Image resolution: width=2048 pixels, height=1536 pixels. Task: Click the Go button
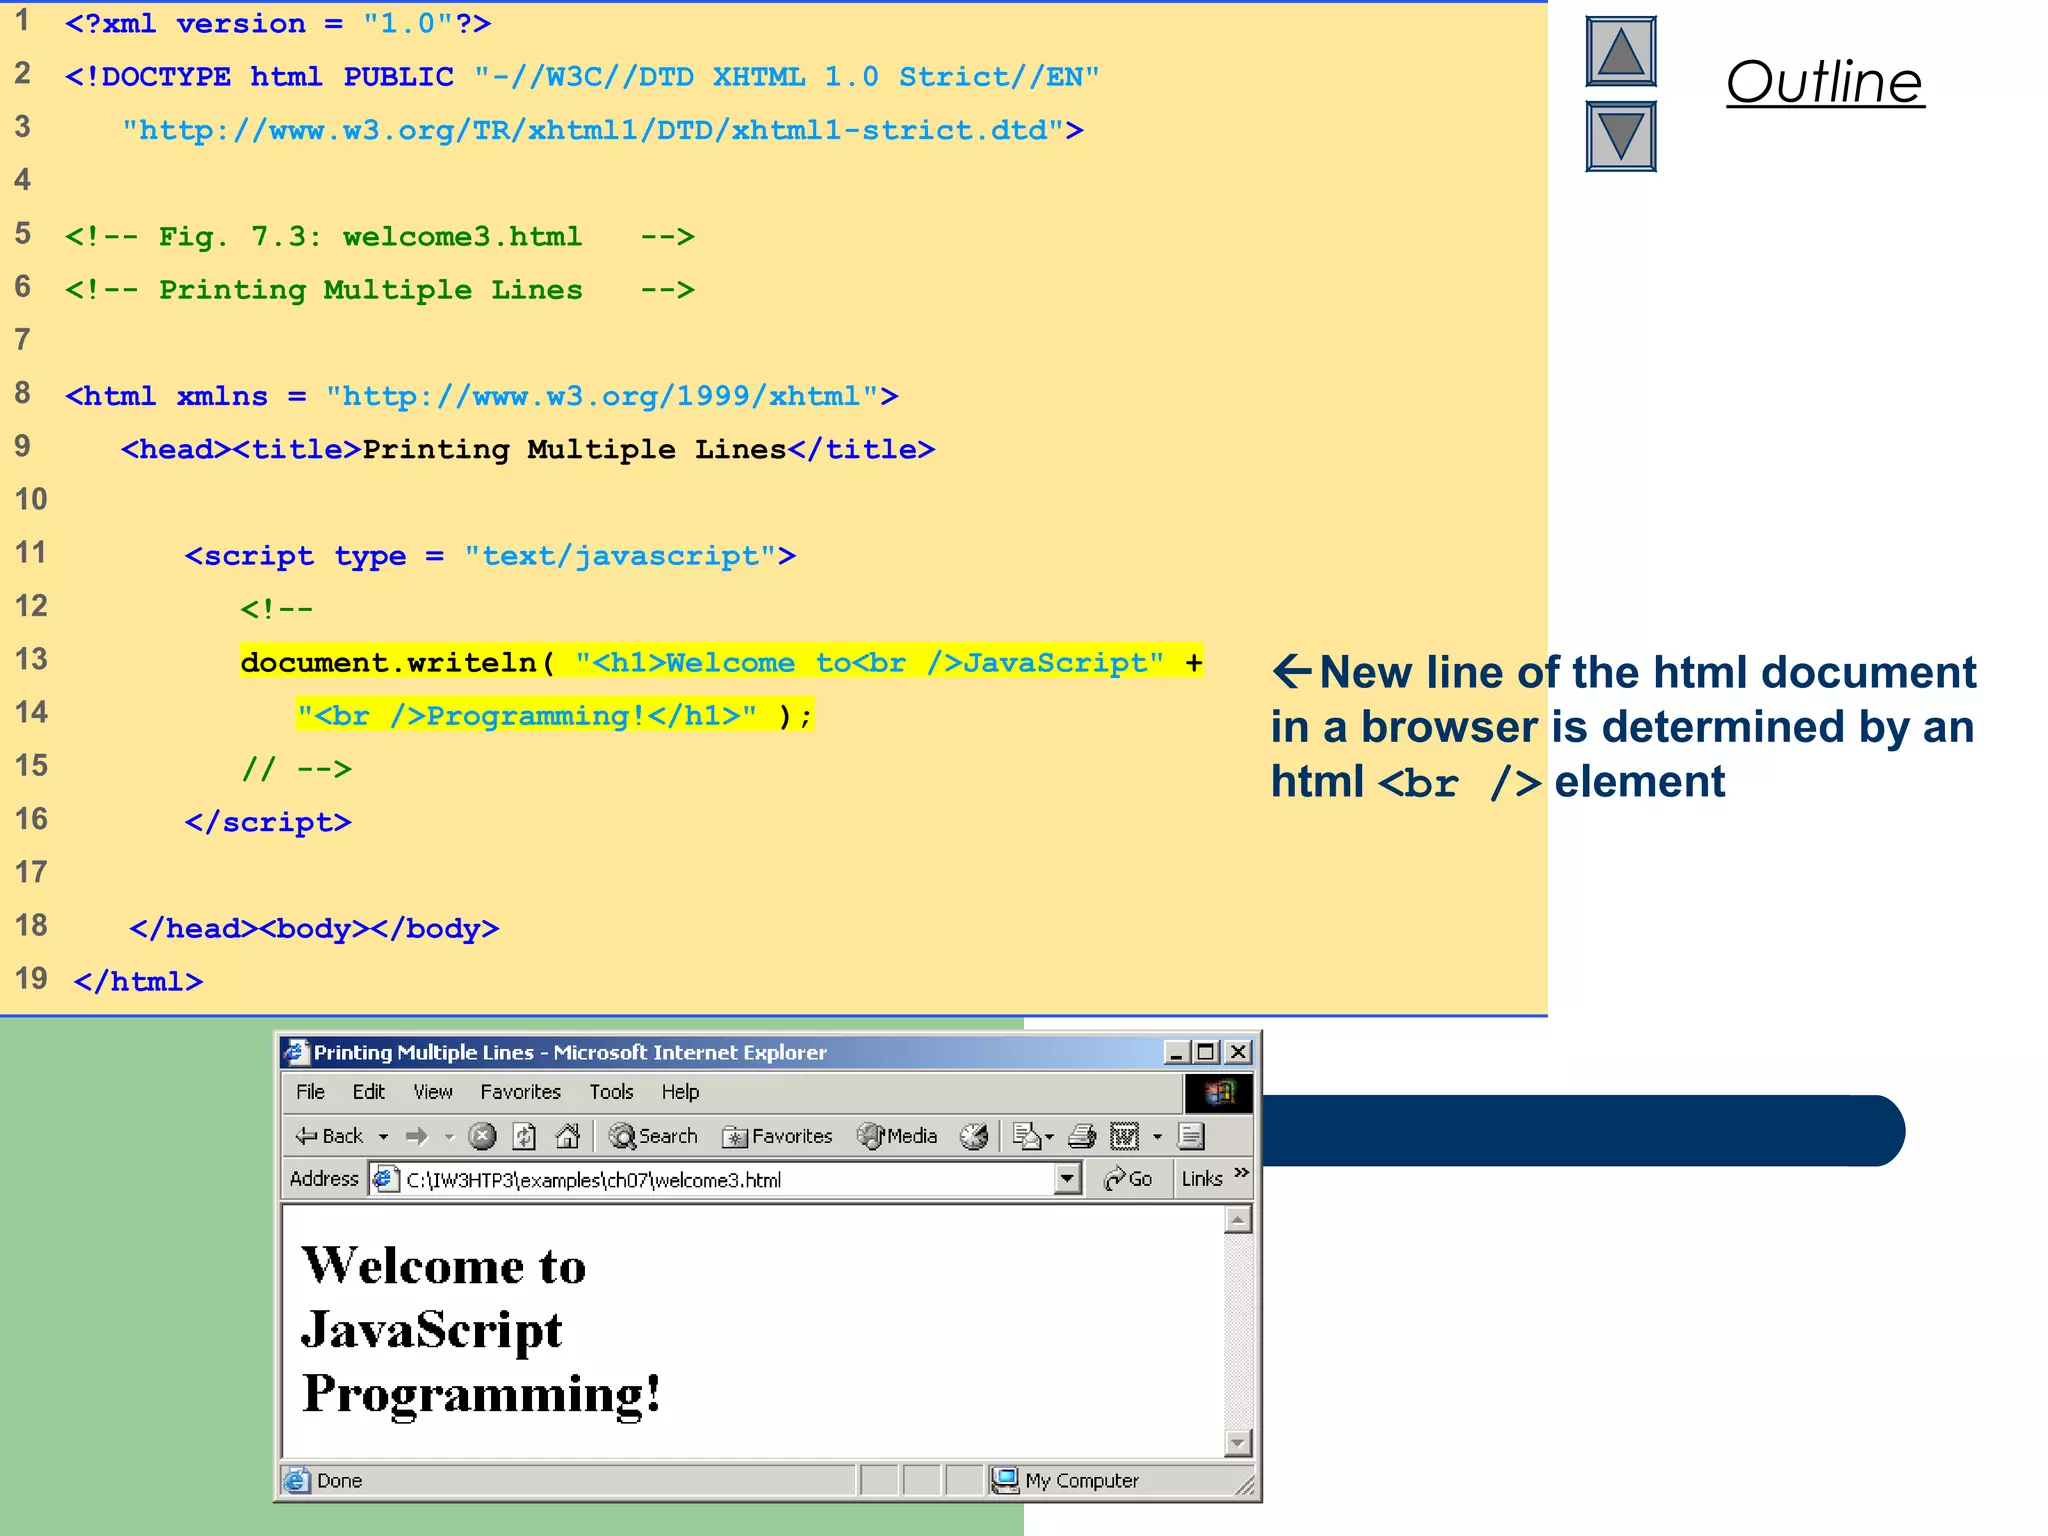pos(1128,1180)
